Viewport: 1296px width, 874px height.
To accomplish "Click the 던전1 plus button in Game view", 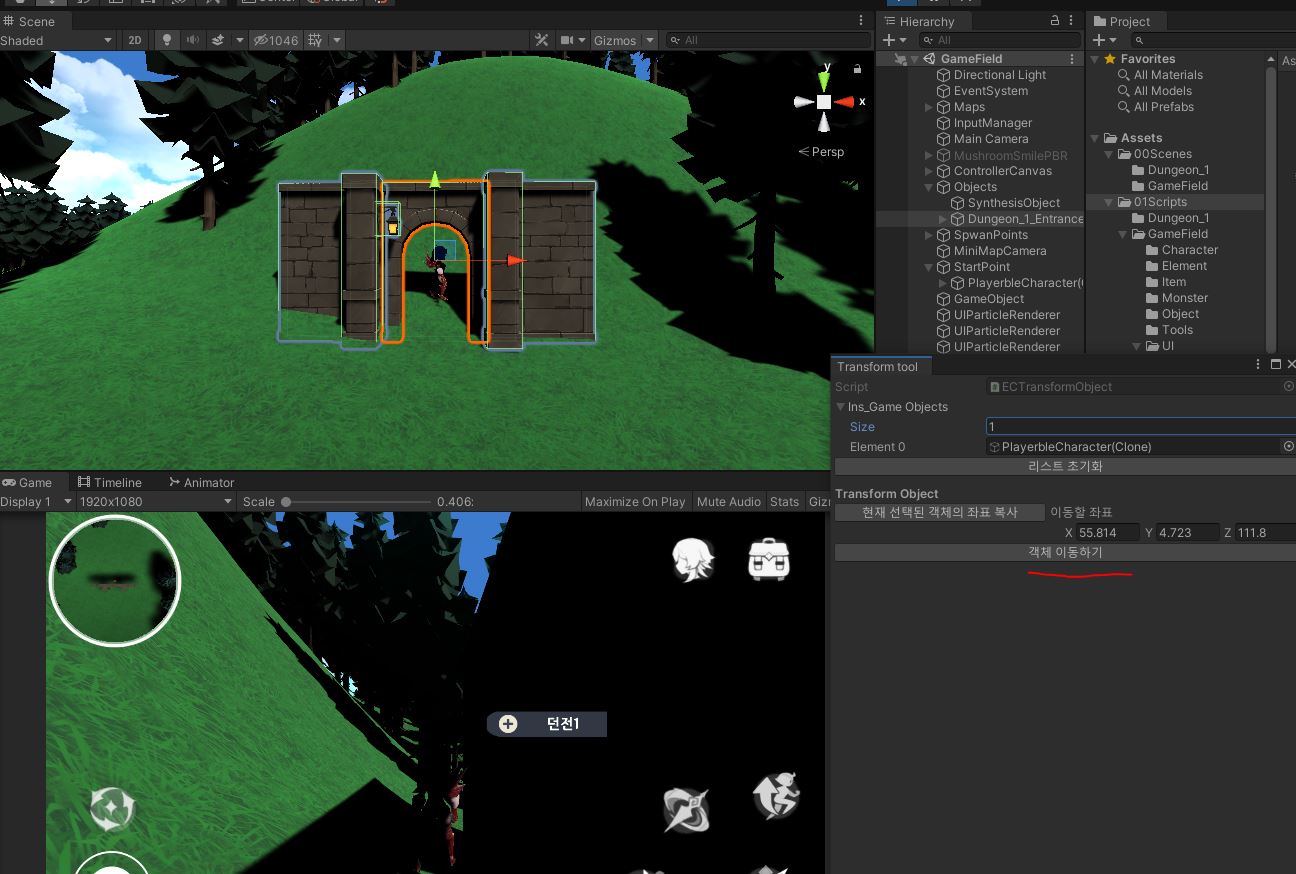I will pos(508,724).
